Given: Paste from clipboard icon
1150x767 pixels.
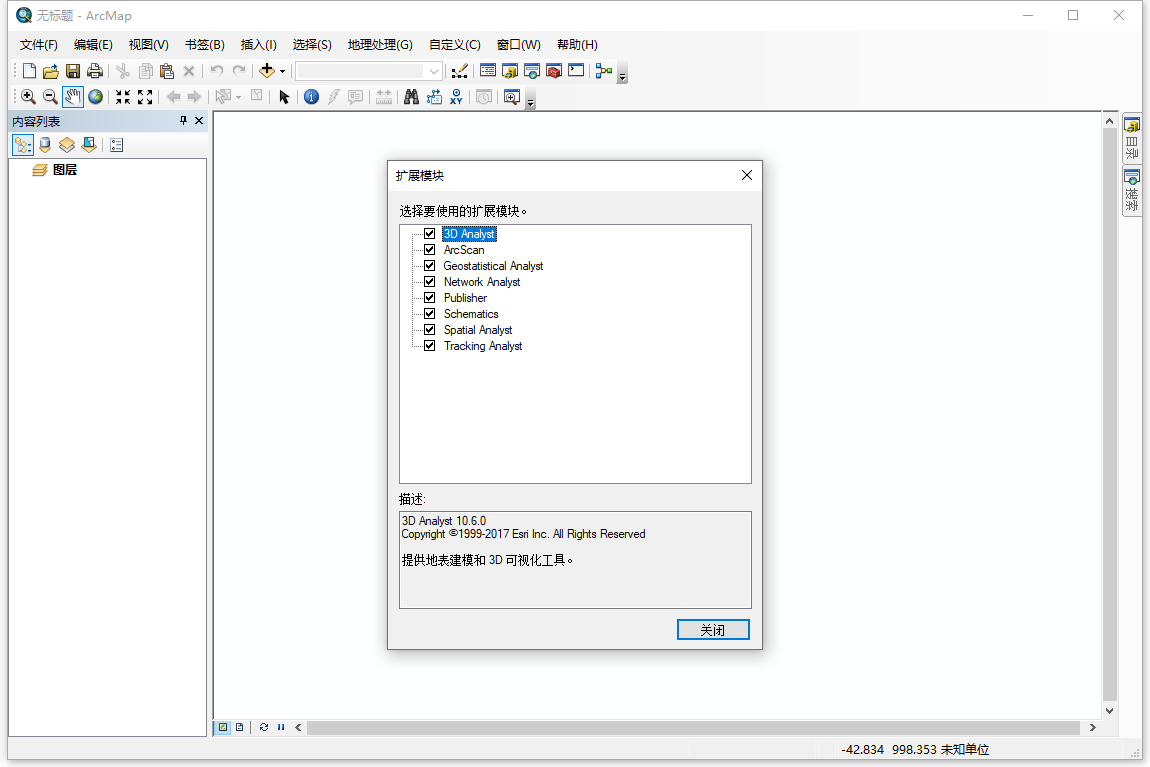Looking at the screenshot, I should point(167,71).
